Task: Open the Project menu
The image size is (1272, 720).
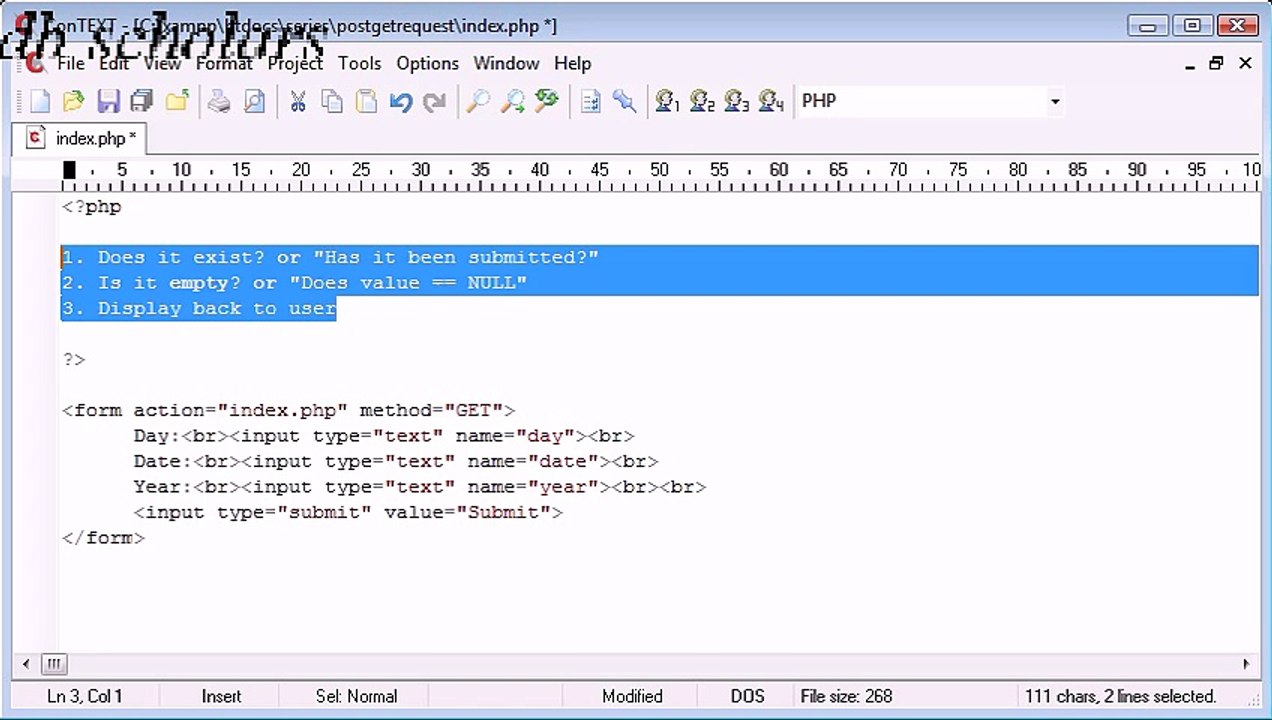Action: point(295,63)
